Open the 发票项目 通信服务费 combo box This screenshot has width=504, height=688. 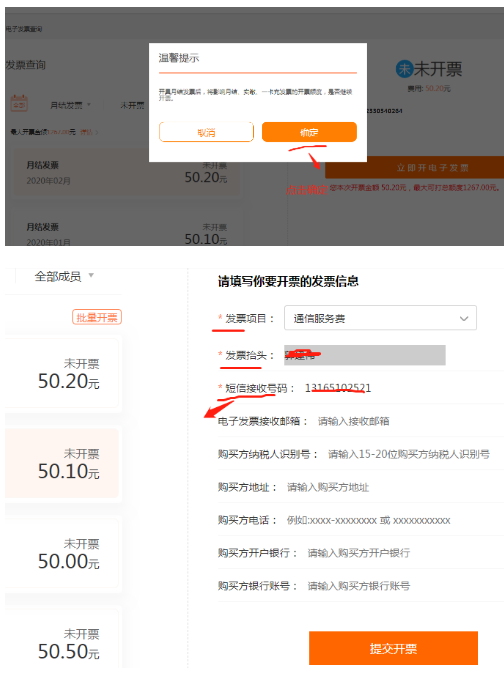coord(380,318)
